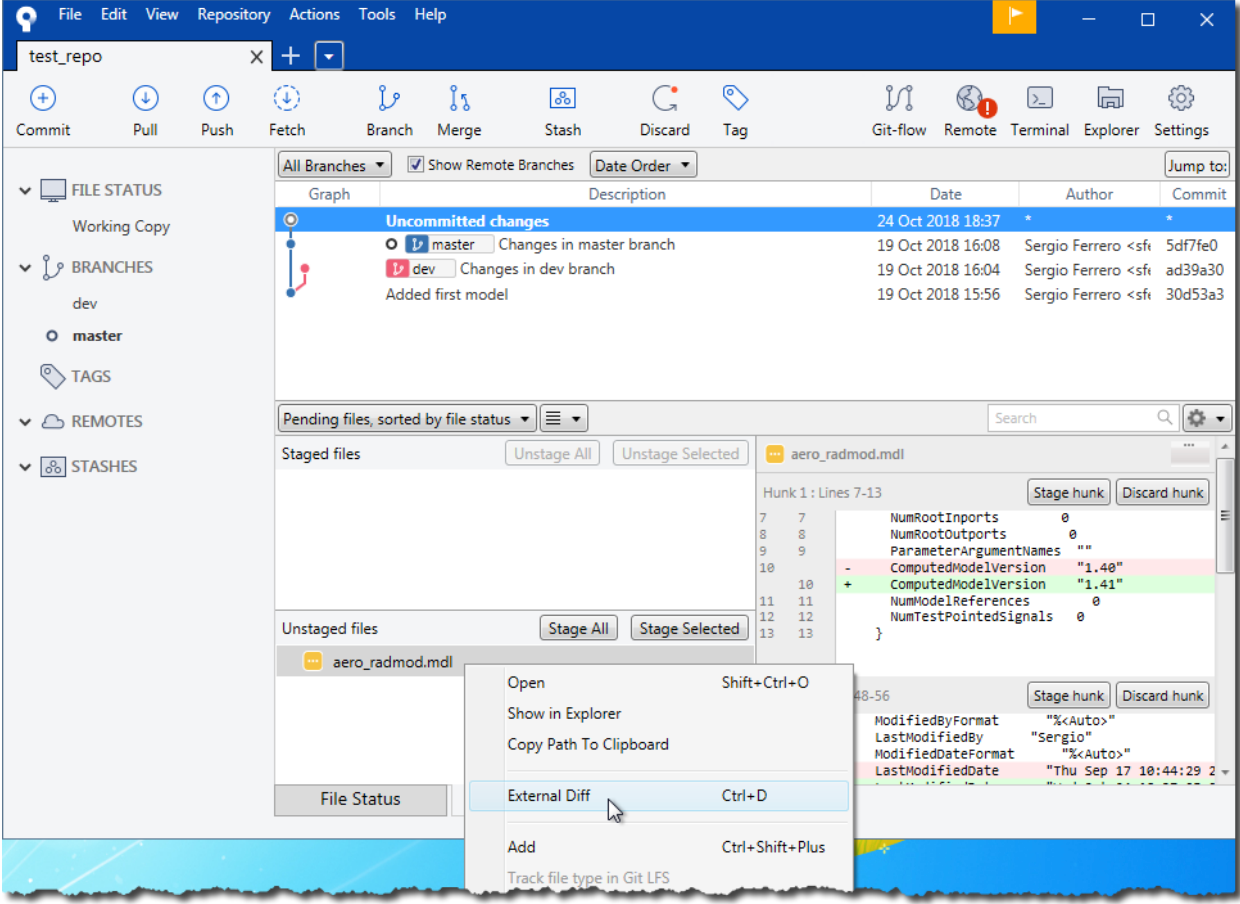Viewport: 1240px width, 904px height.
Task: Click the SourceTree logo icon
Action: (x=25, y=19)
